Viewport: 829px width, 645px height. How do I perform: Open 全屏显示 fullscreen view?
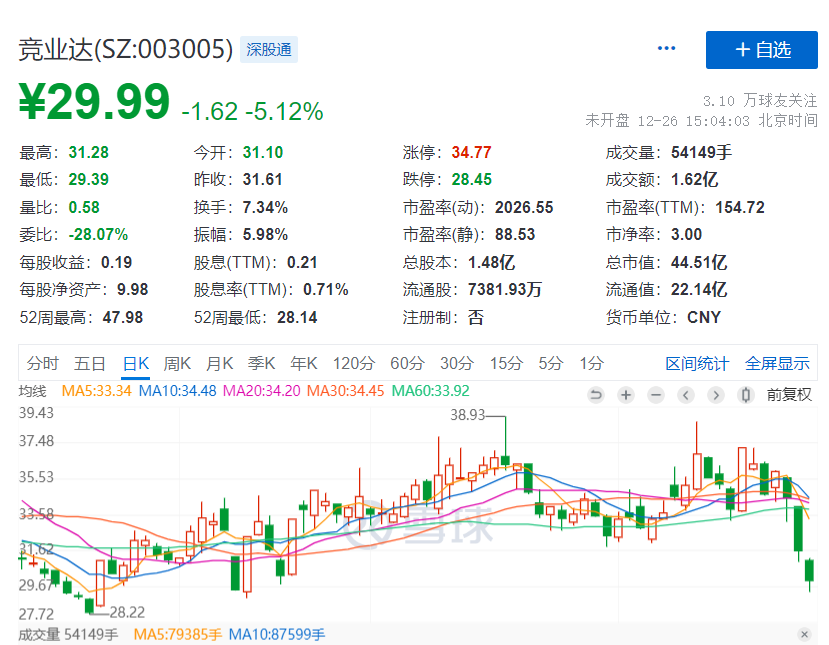point(777,364)
